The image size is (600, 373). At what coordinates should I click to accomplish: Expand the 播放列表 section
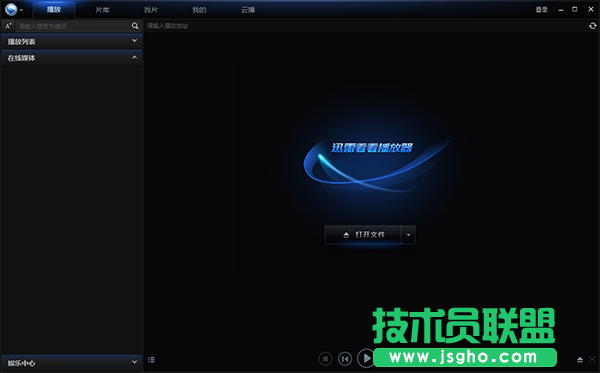72,41
